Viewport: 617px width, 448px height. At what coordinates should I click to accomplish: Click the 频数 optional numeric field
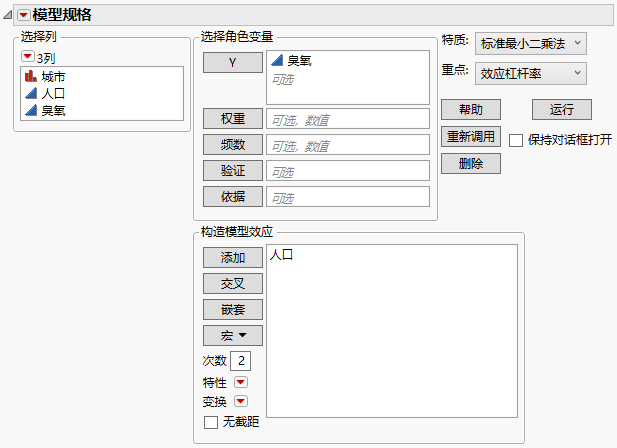click(x=348, y=145)
